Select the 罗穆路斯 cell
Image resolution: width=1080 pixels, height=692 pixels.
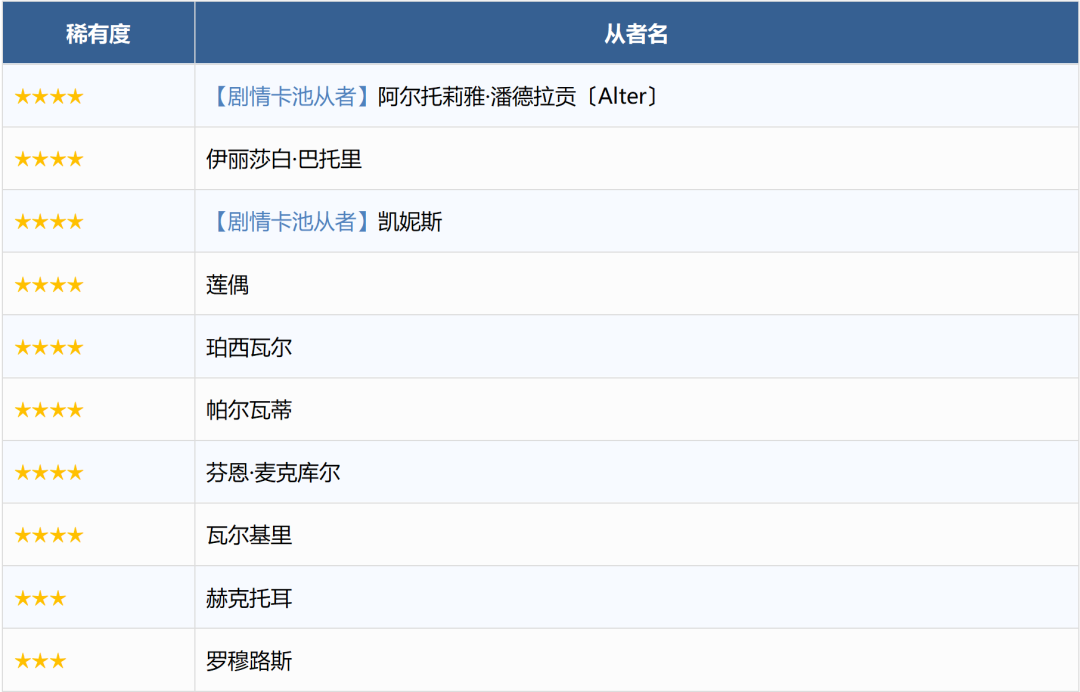[636, 660]
